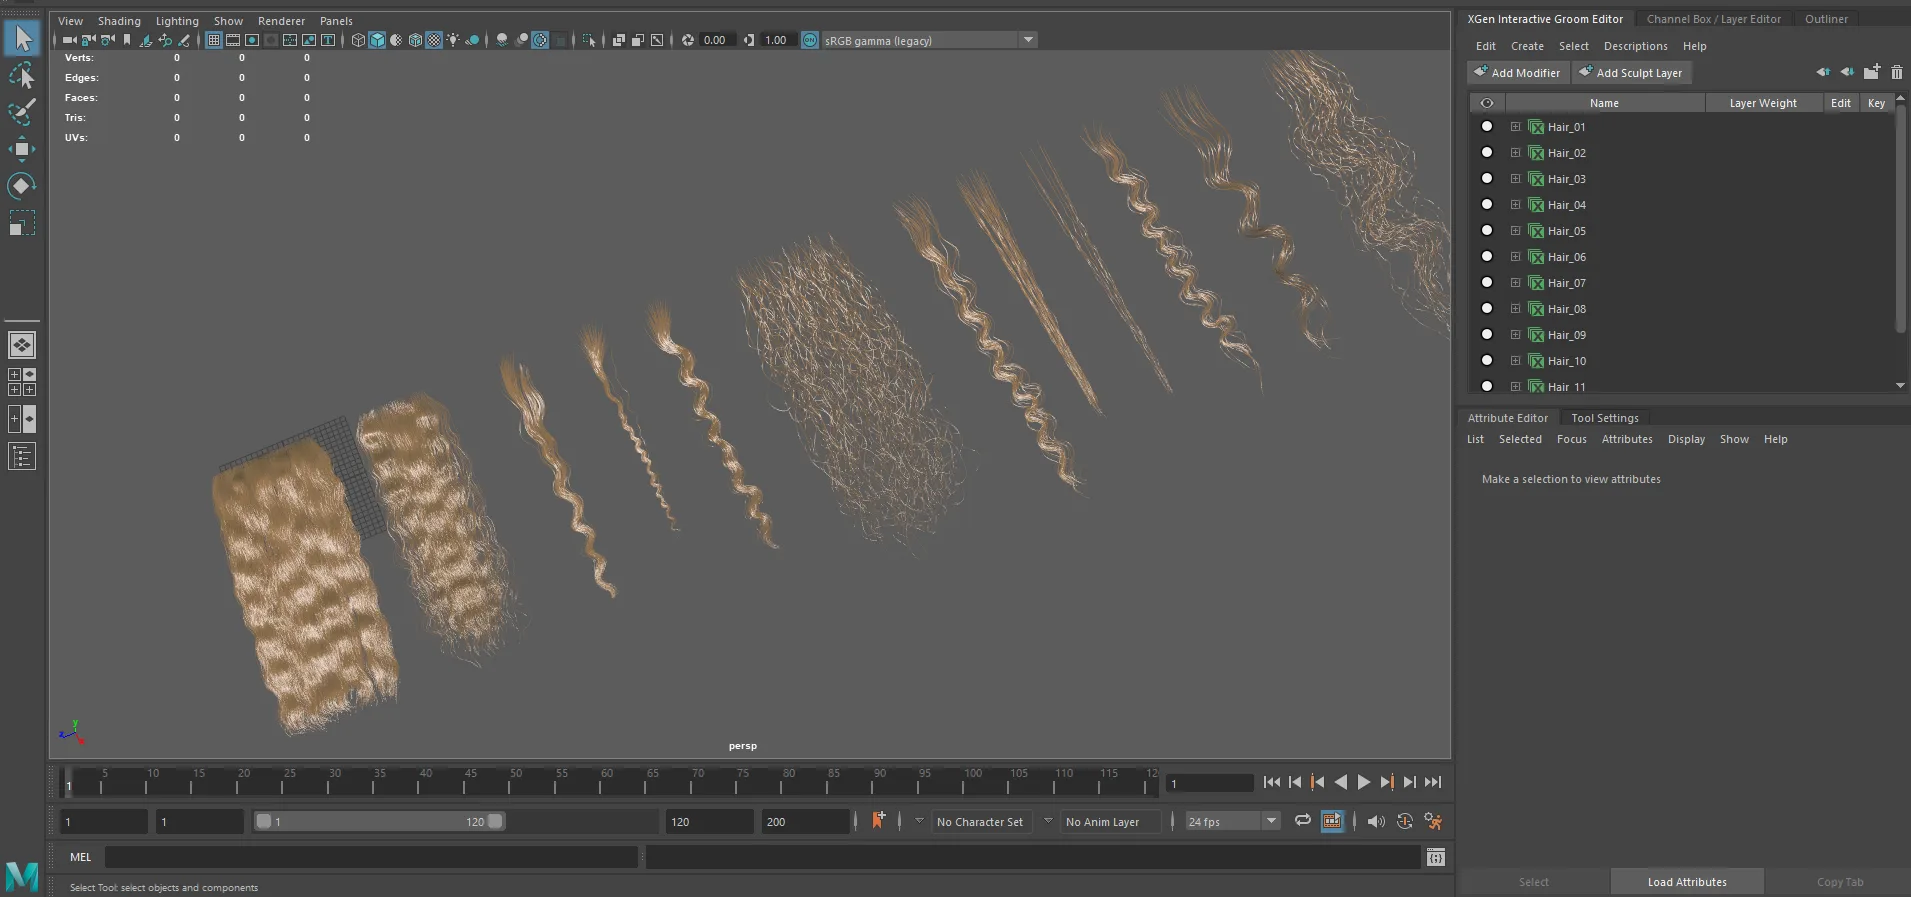Click the Select button in Attribute Editor
Image resolution: width=1911 pixels, height=897 pixels.
tap(1533, 882)
